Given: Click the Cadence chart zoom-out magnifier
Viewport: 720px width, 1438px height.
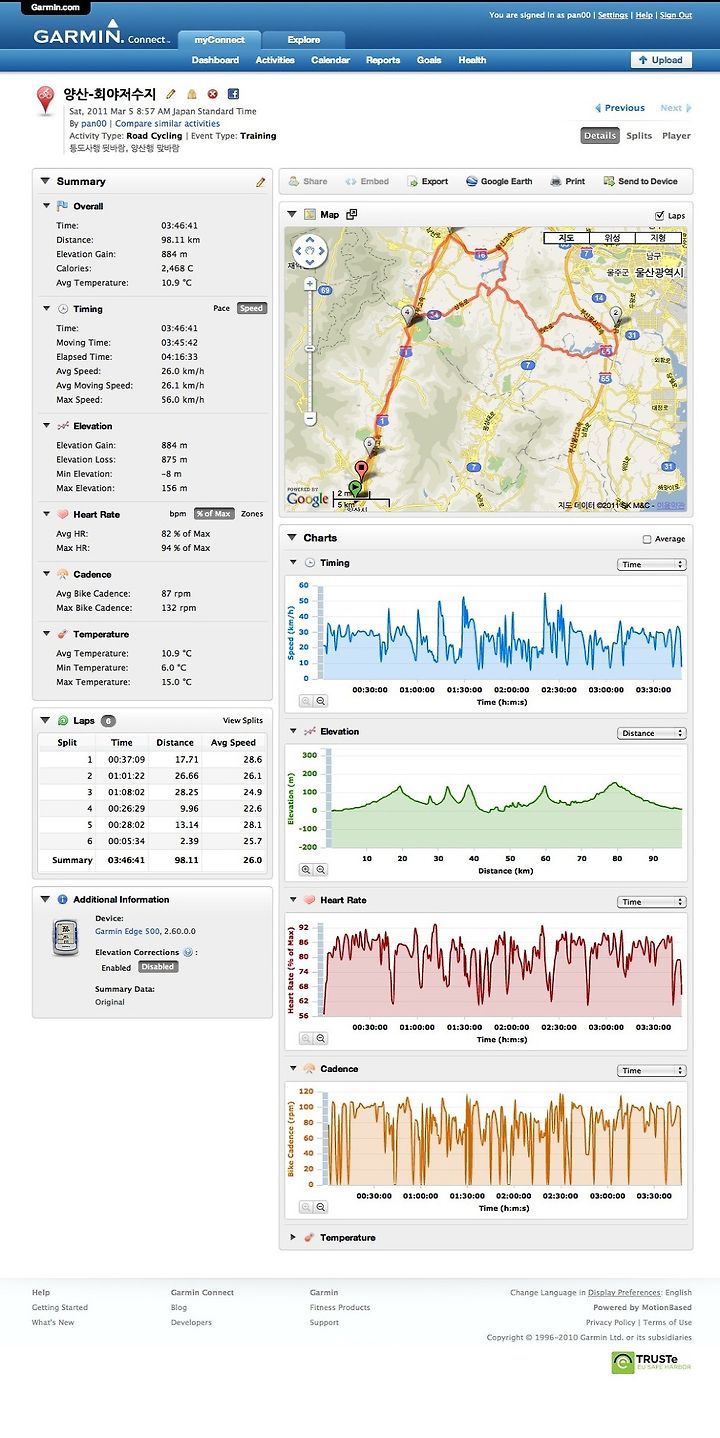Looking at the screenshot, I should point(320,1208).
